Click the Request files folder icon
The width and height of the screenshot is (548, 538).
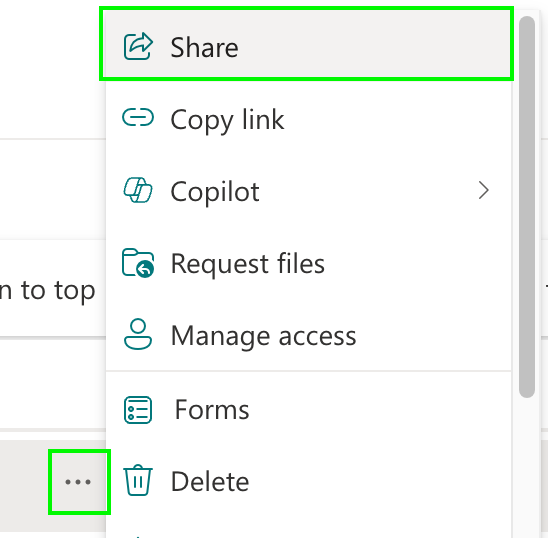click(138, 263)
